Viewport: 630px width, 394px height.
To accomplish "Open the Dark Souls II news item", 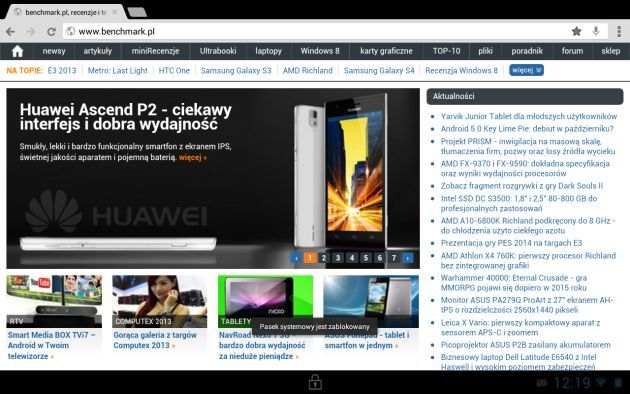I will (x=522, y=186).
